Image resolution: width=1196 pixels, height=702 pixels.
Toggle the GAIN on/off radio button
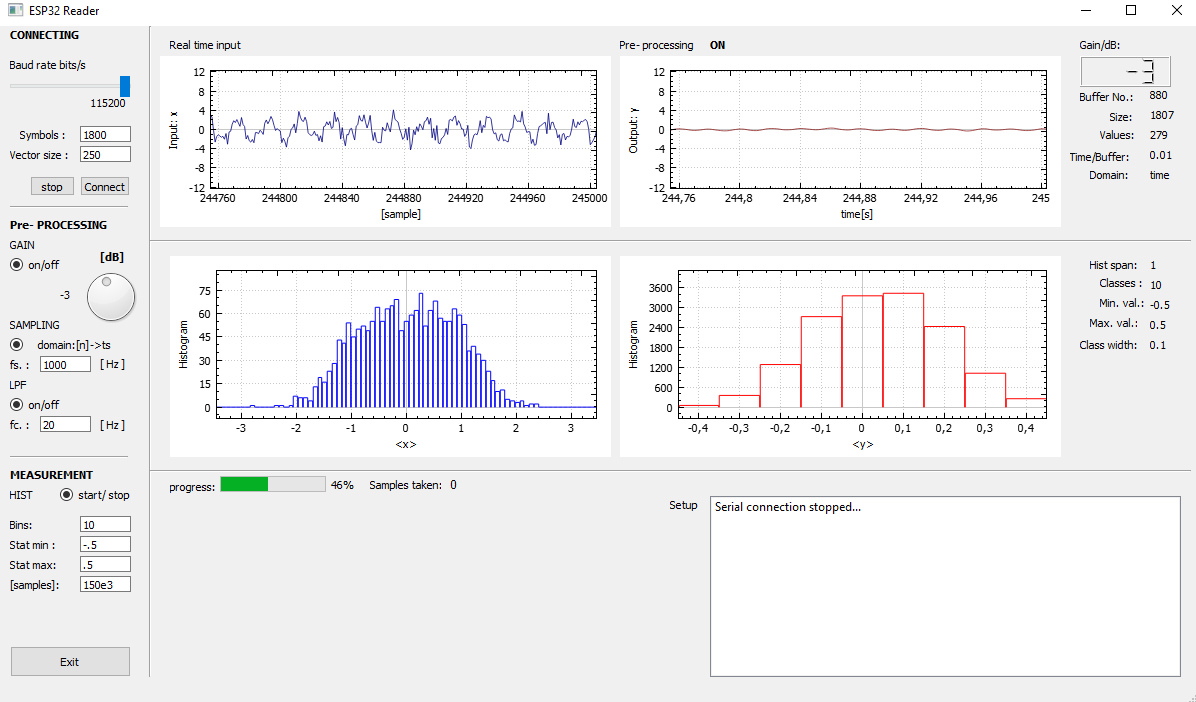16,265
